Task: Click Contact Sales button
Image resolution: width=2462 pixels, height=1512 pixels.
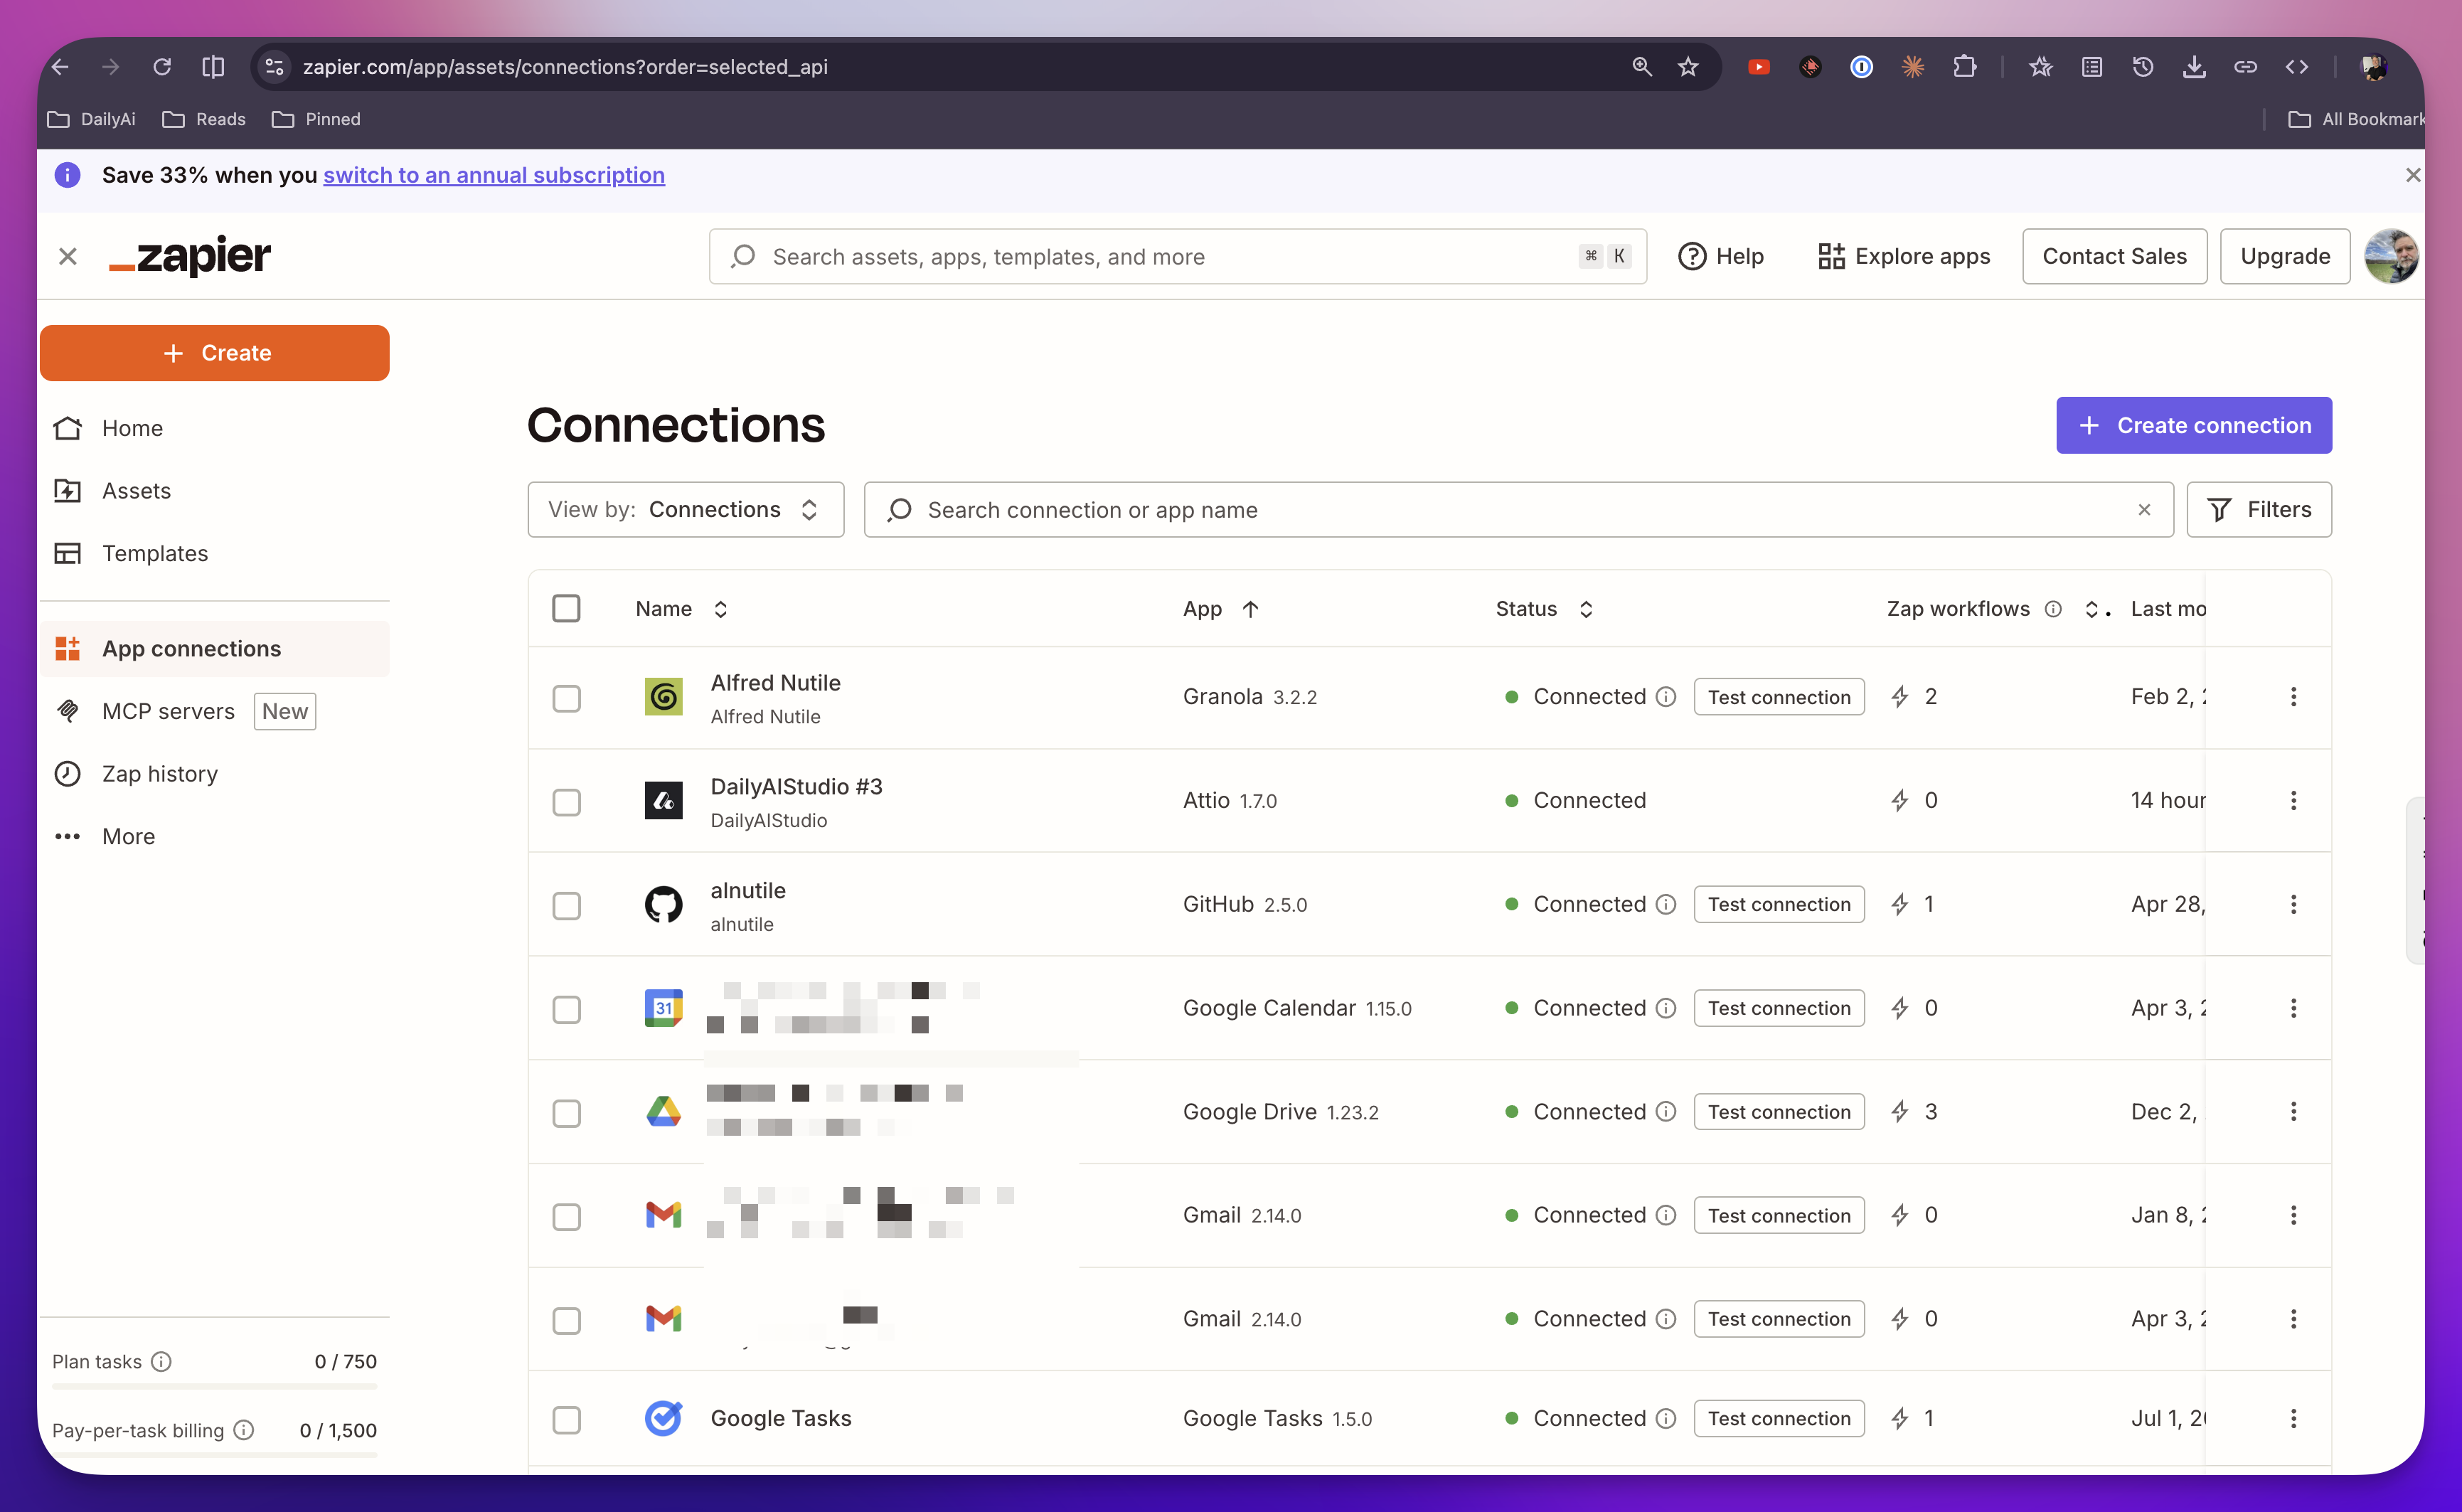Action: [x=2114, y=256]
